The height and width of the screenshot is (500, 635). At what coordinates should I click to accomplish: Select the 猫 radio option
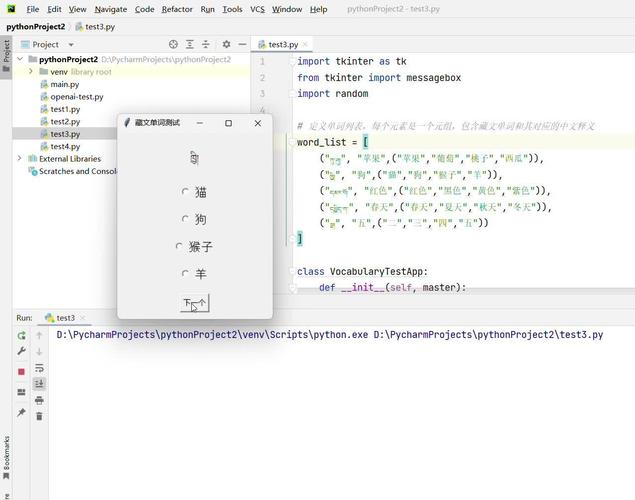[x=194, y=192]
